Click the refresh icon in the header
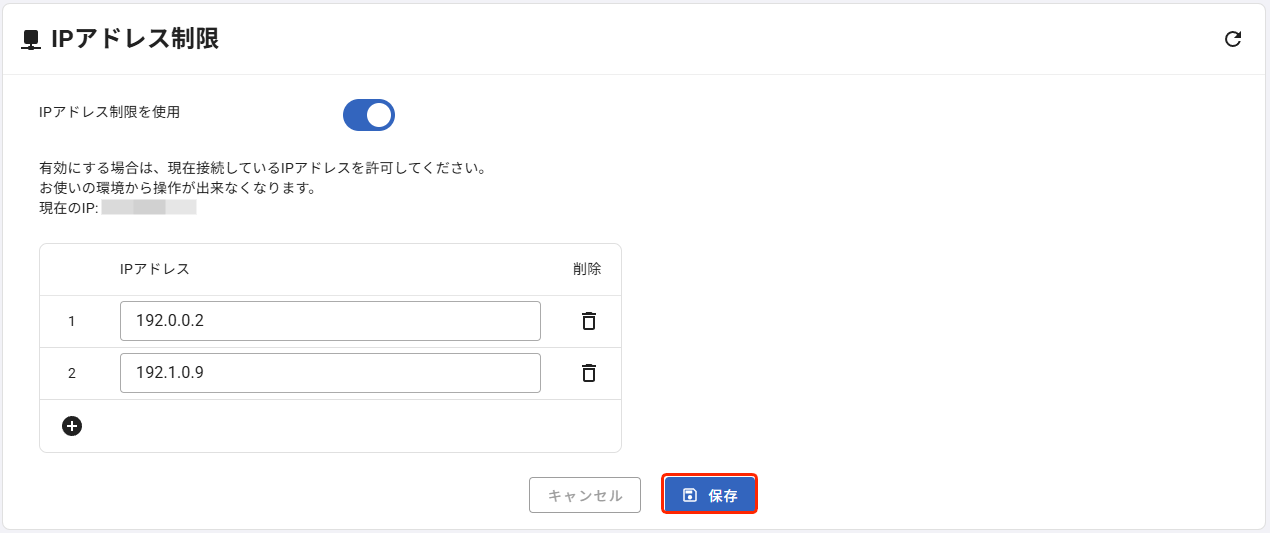1270x533 pixels. pos(1233,39)
